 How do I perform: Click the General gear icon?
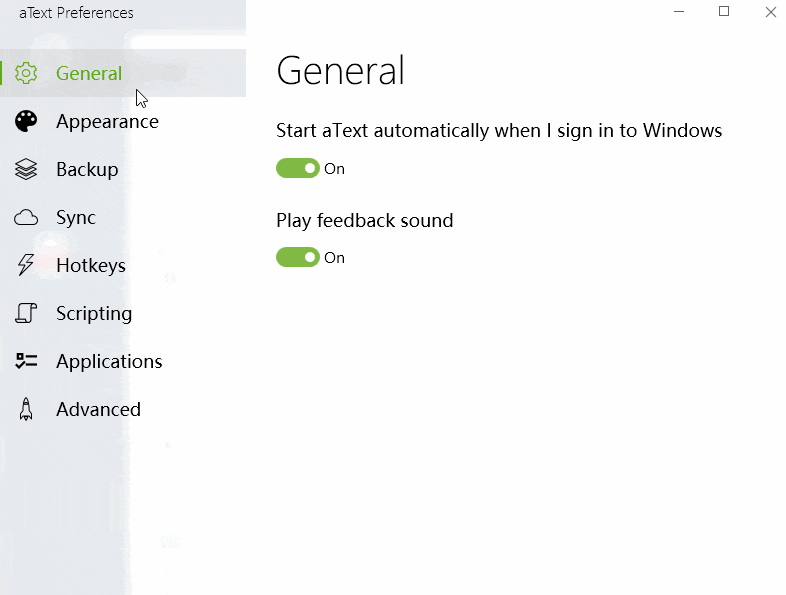point(26,73)
